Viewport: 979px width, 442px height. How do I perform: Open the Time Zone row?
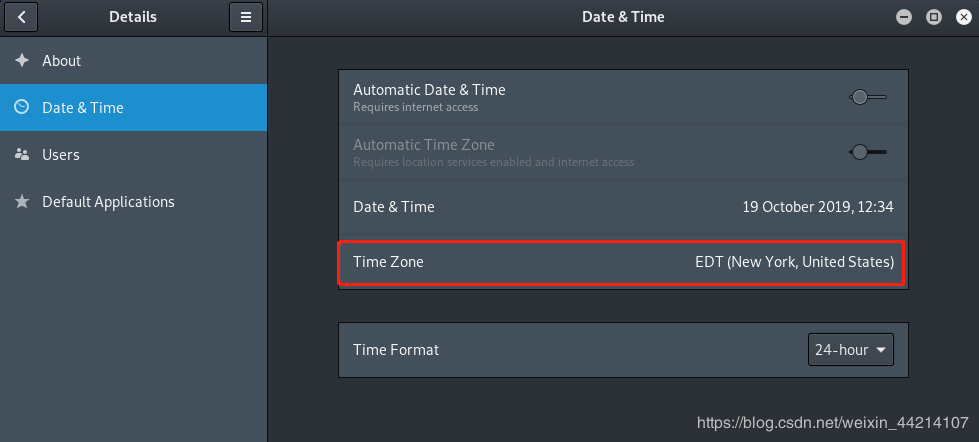coord(388,262)
